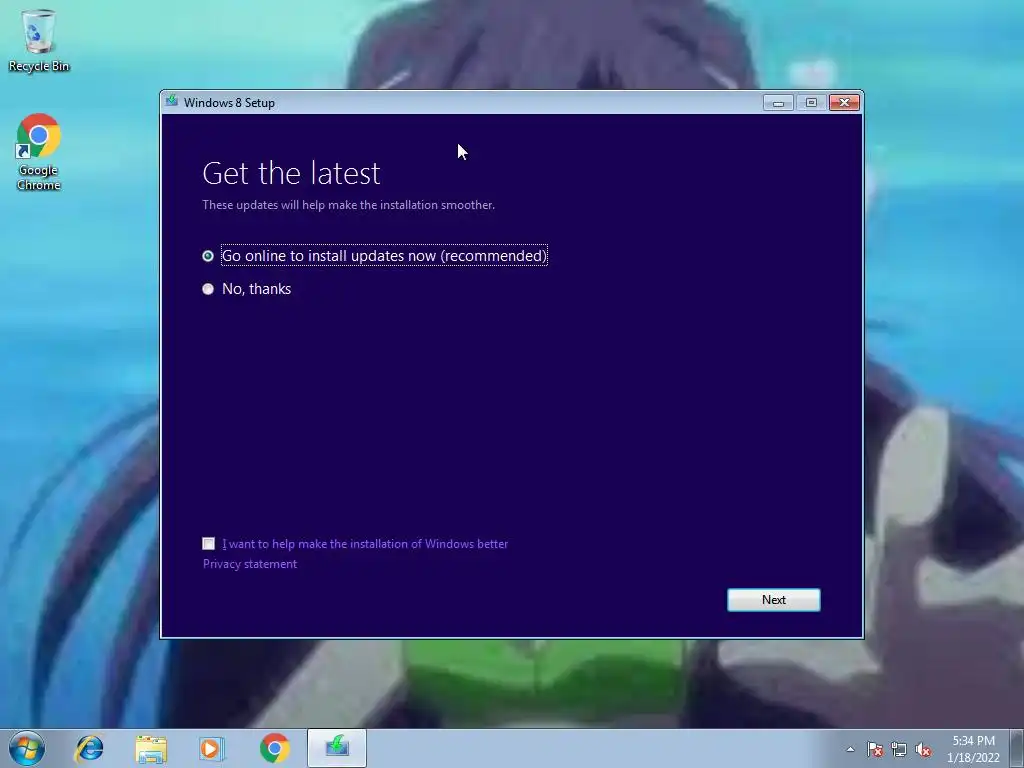Open Windows Media Player from taskbar
This screenshot has width=1024, height=768.
pyautogui.click(x=212, y=748)
